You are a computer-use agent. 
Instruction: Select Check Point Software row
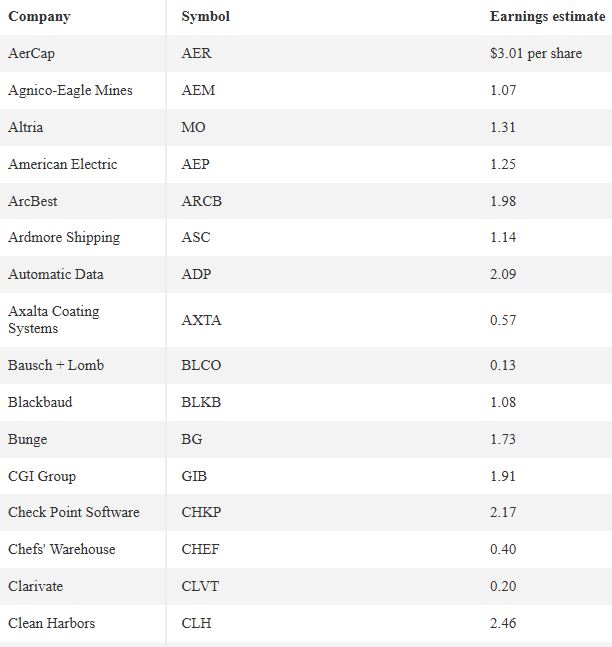click(x=306, y=512)
